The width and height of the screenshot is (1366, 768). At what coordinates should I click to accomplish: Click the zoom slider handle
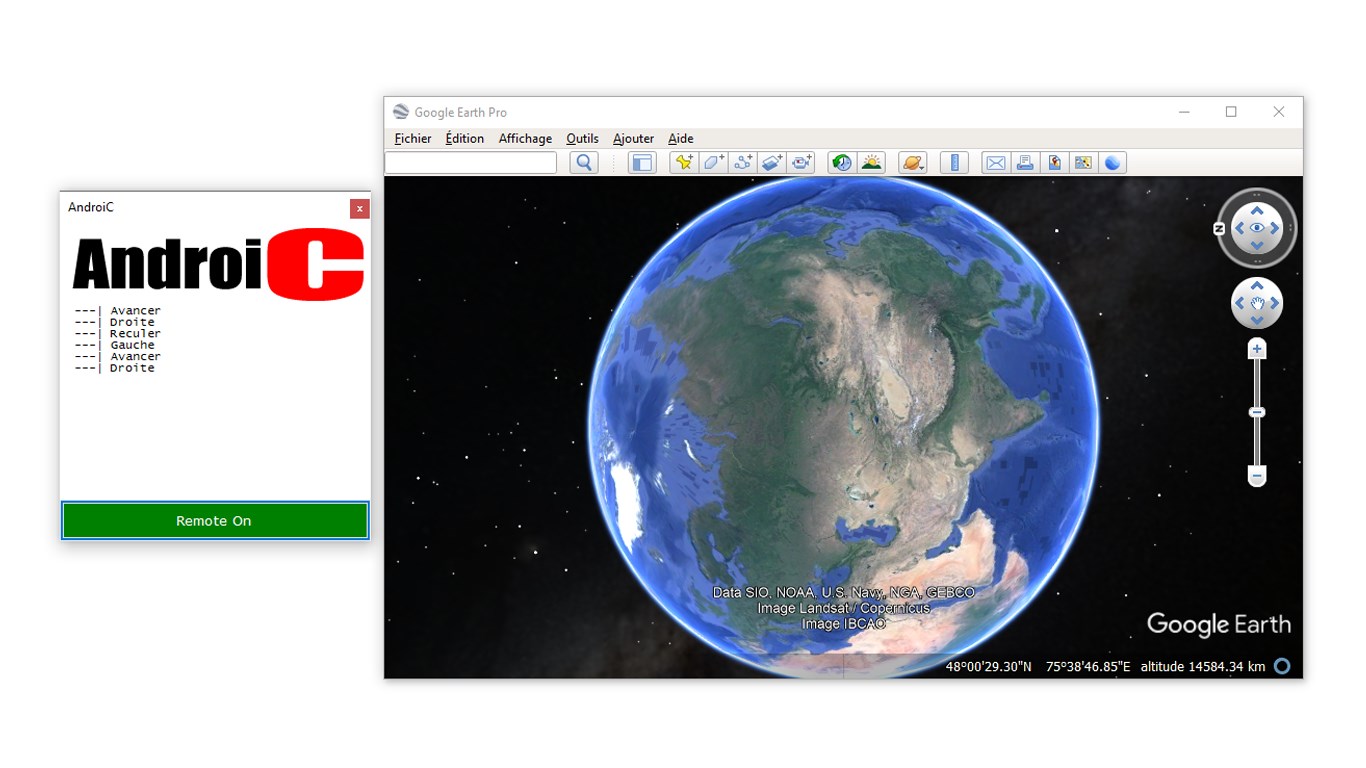pos(1257,412)
